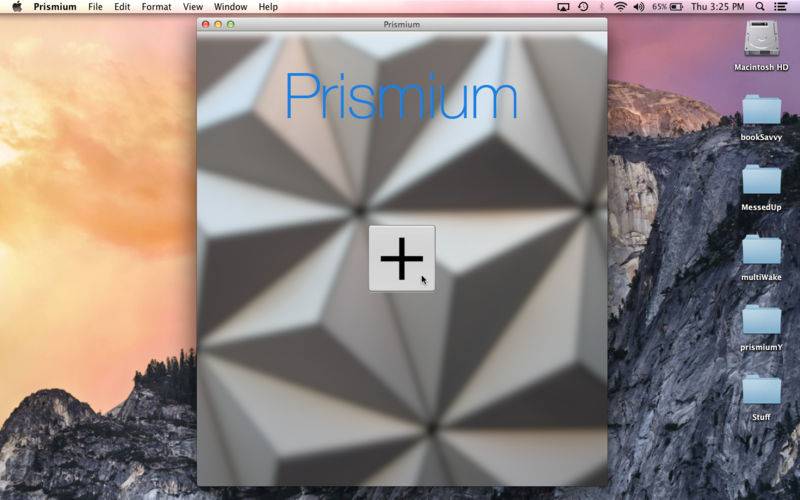The image size is (800, 500).
Task: Open Spotlight search magnifier
Action: (x=760, y=7)
